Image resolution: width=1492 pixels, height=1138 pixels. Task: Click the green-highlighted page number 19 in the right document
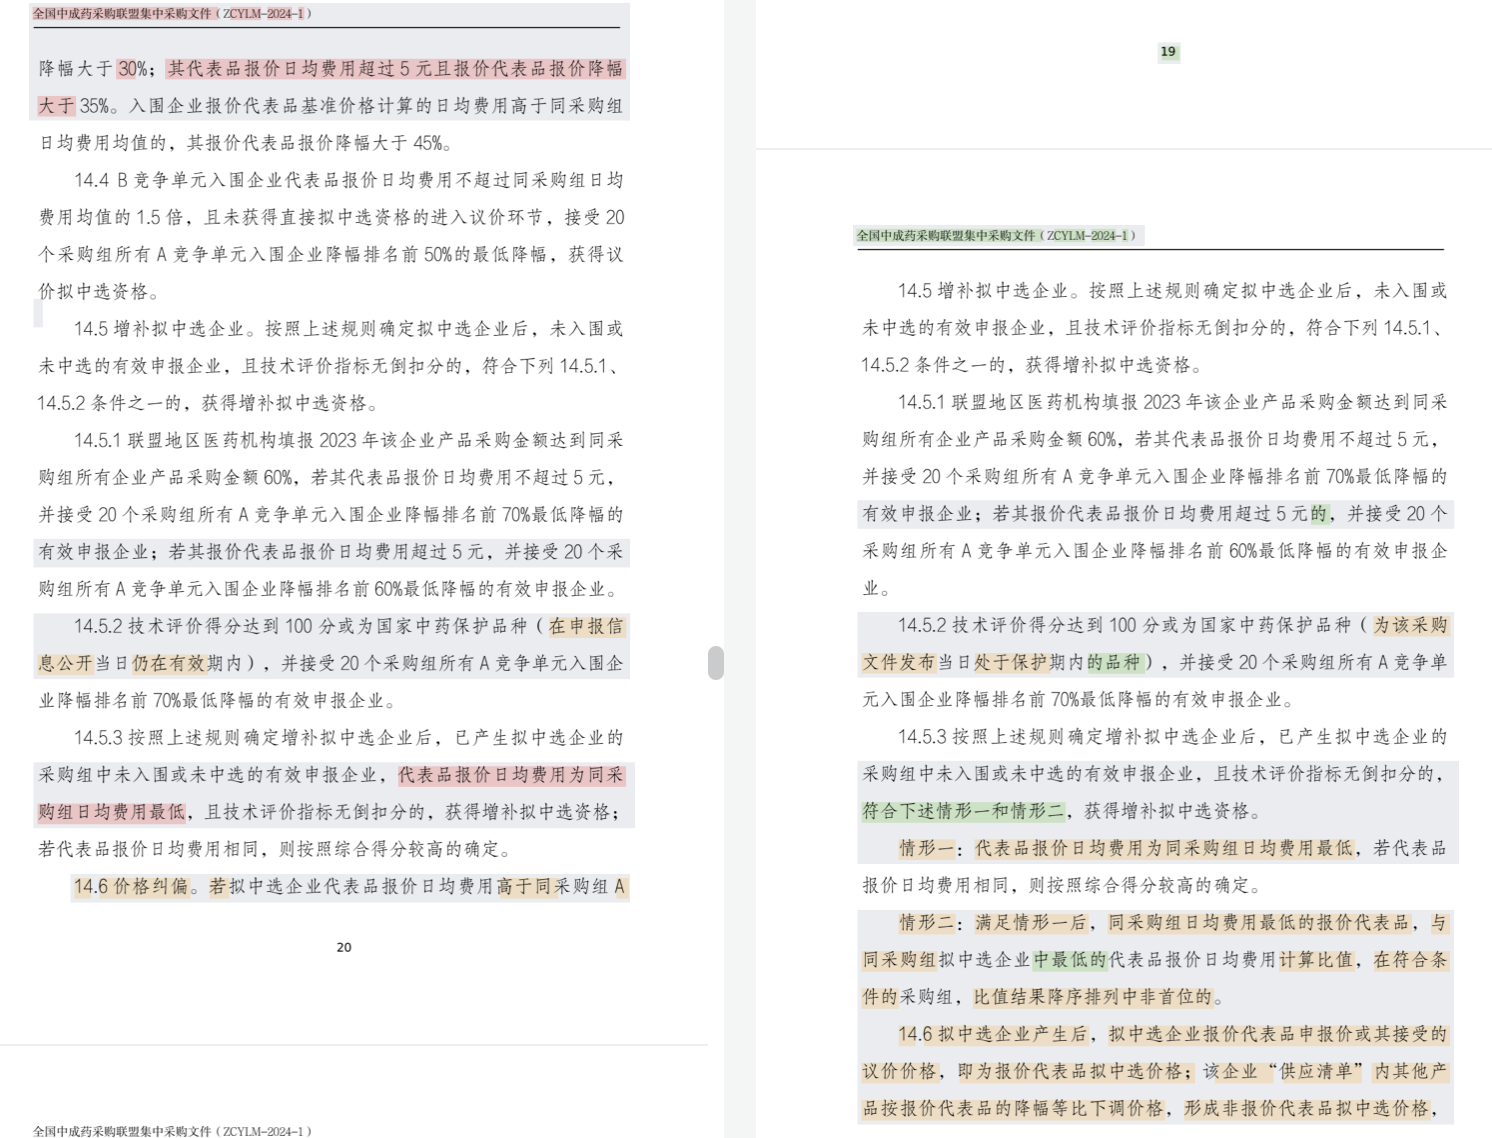1168,52
